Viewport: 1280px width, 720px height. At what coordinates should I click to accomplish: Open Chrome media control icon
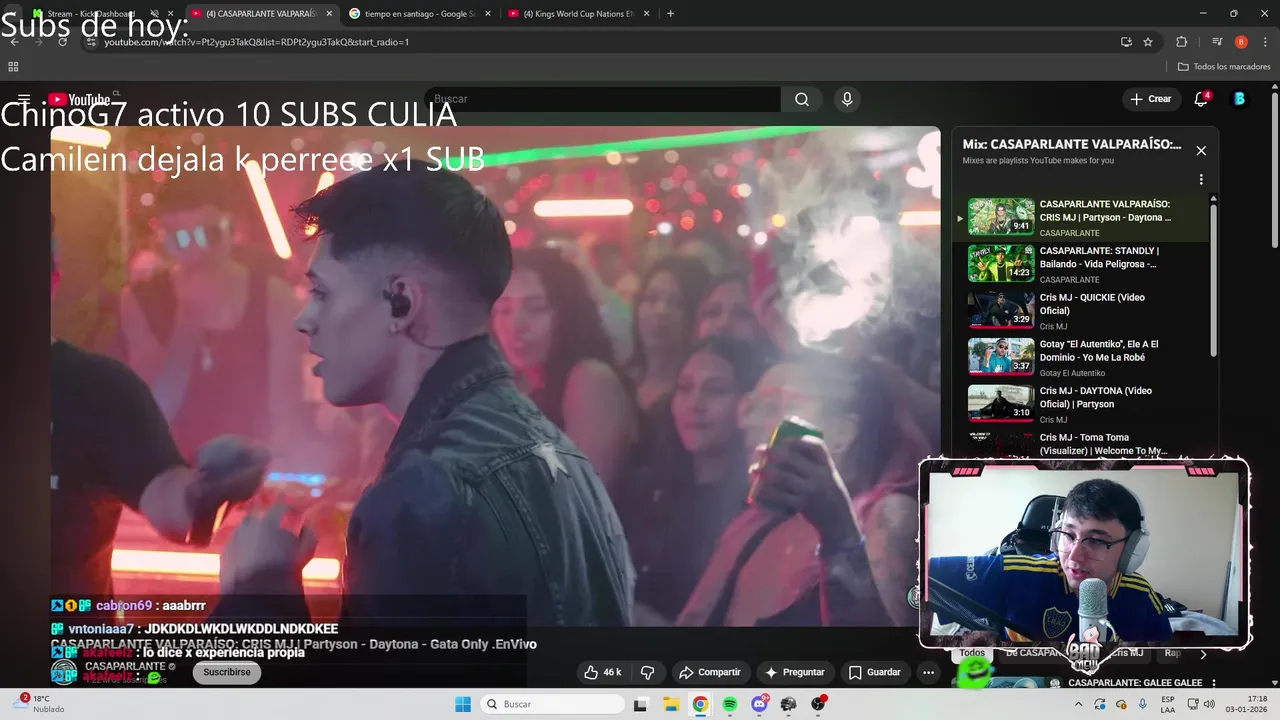1217,42
